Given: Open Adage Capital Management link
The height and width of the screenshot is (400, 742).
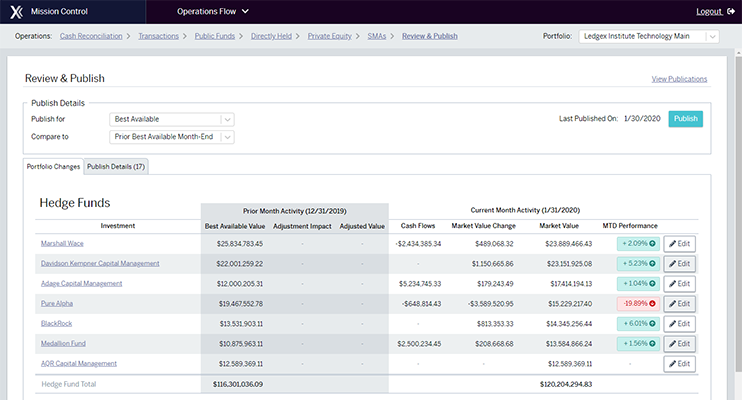Looking at the screenshot, I should 81,284.
